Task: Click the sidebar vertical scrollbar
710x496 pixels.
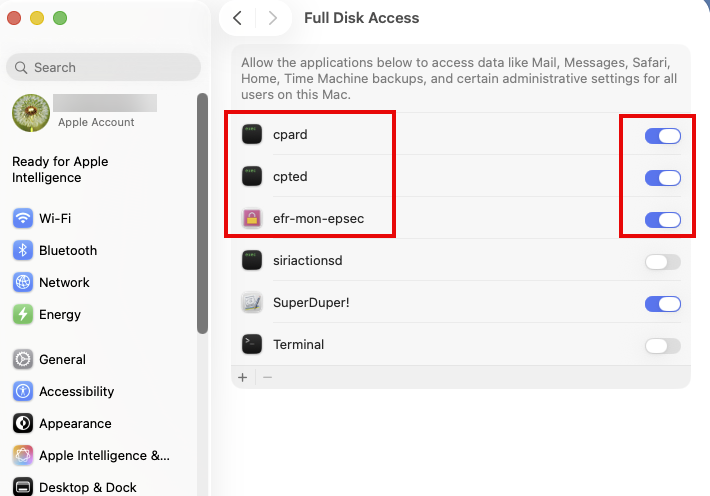Action: coord(202,213)
